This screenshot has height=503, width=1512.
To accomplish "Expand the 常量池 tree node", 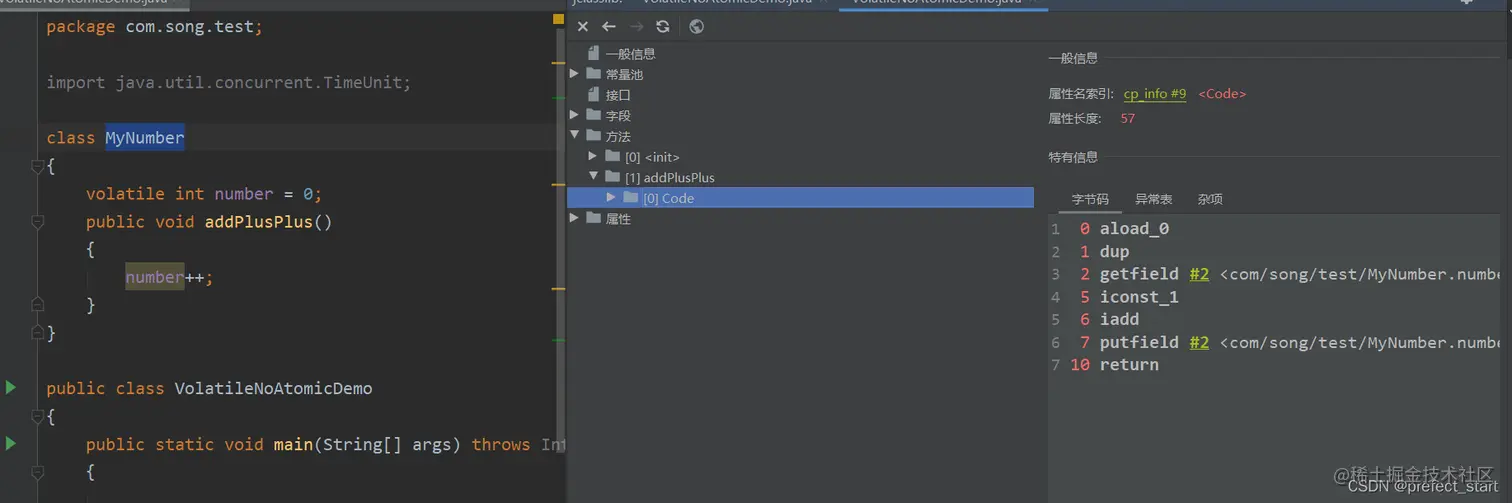I will (574, 74).
